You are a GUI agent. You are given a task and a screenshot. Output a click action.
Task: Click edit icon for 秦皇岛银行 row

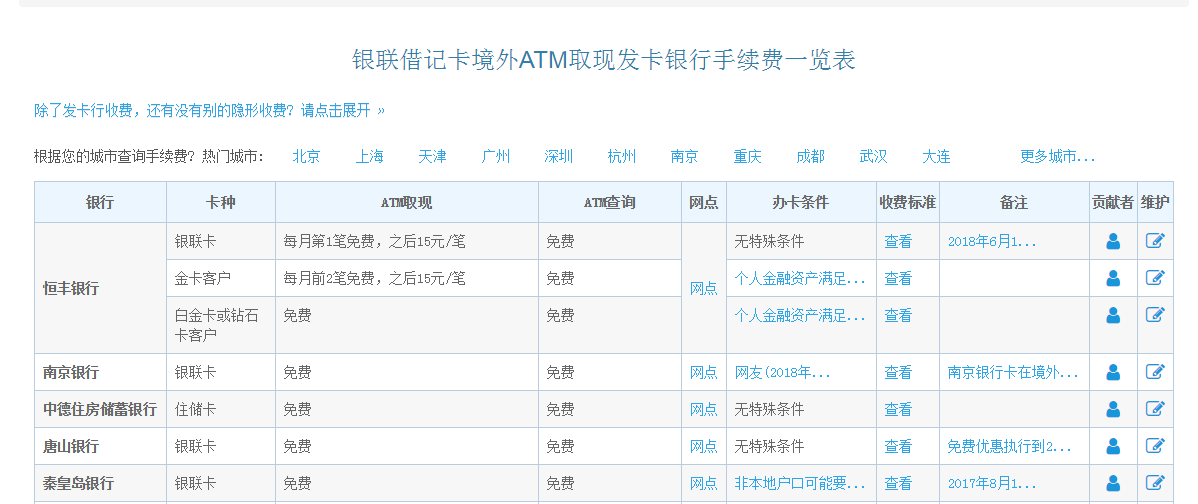1155,483
